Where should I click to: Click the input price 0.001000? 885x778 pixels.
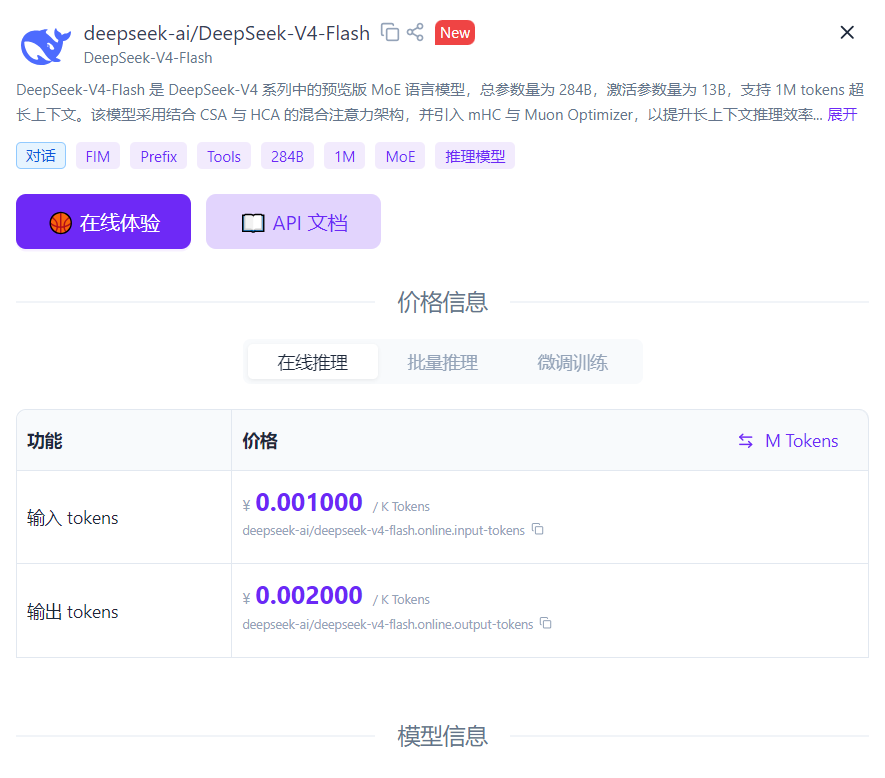(x=309, y=502)
